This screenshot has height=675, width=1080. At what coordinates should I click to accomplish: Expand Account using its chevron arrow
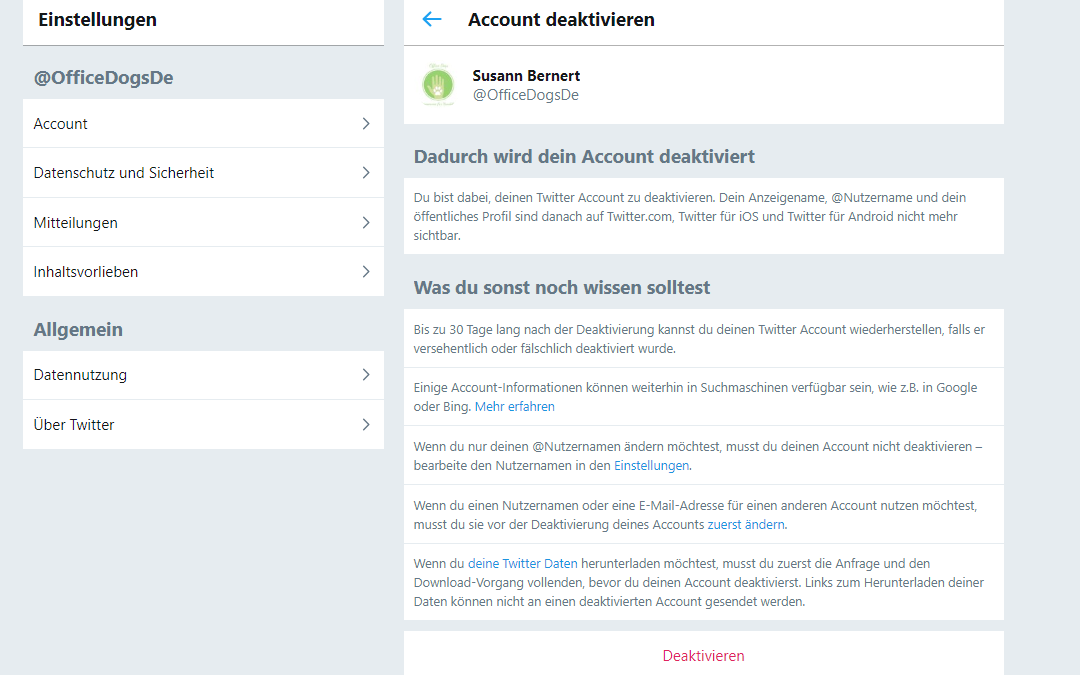pos(366,124)
